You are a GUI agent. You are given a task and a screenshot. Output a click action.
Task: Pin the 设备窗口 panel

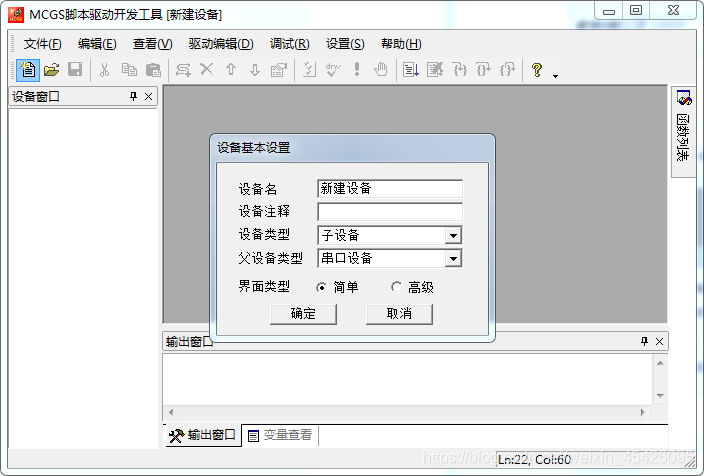point(133,96)
